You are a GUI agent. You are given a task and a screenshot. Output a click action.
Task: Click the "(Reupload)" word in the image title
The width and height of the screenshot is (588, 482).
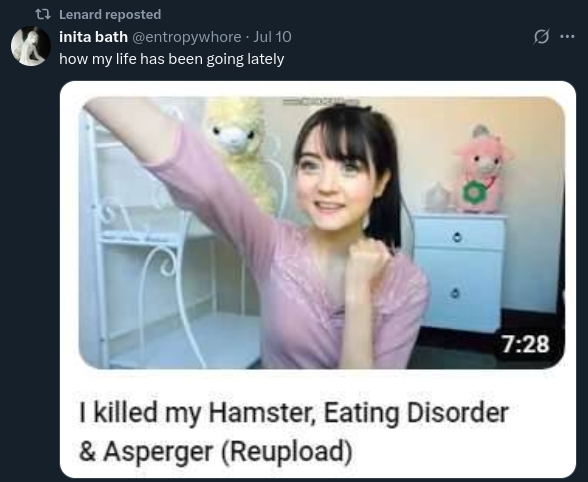click(x=287, y=451)
